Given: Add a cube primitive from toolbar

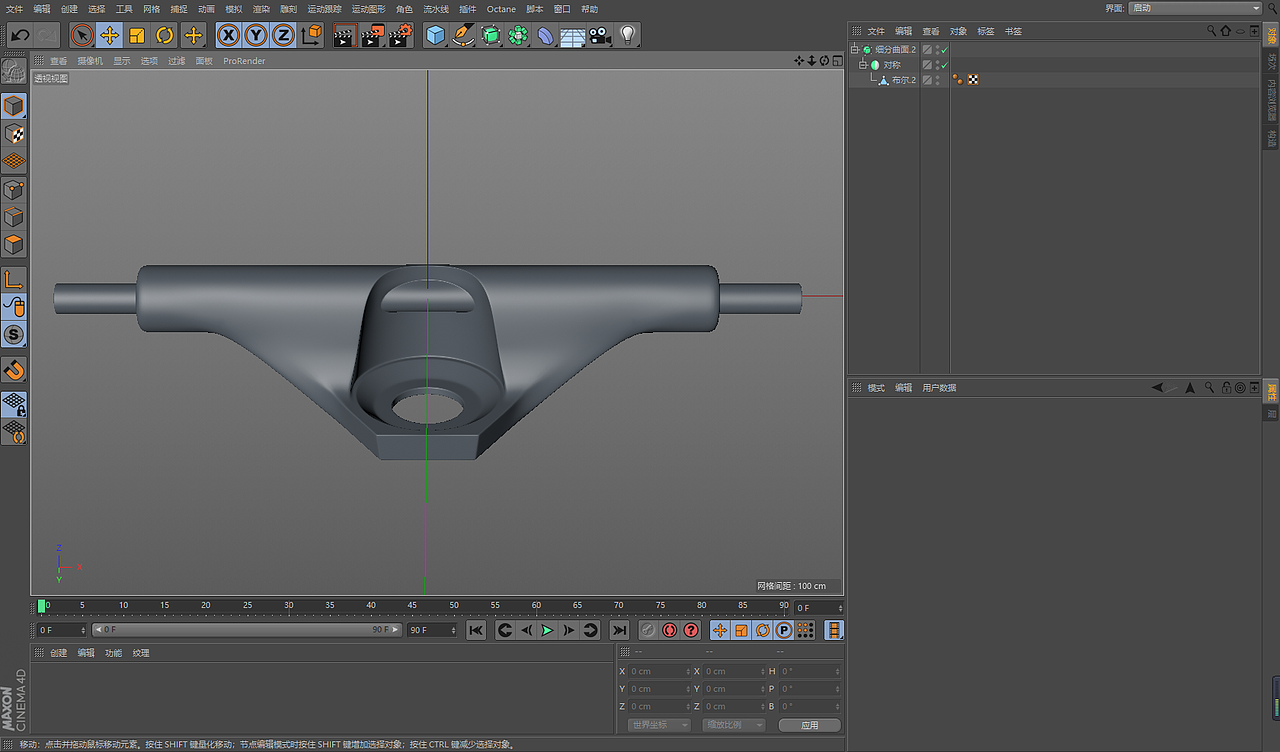Looking at the screenshot, I should click(435, 36).
